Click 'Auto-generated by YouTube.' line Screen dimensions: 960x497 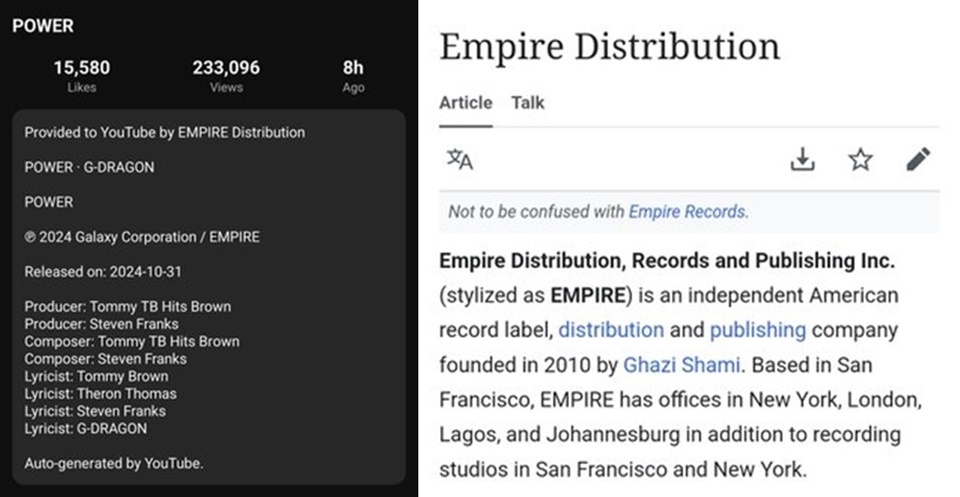114,463
